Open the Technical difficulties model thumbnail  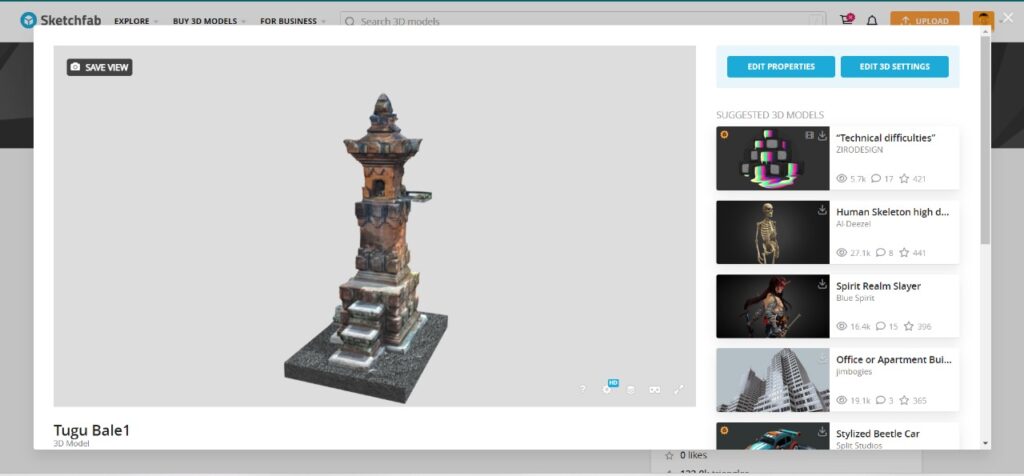pos(773,159)
